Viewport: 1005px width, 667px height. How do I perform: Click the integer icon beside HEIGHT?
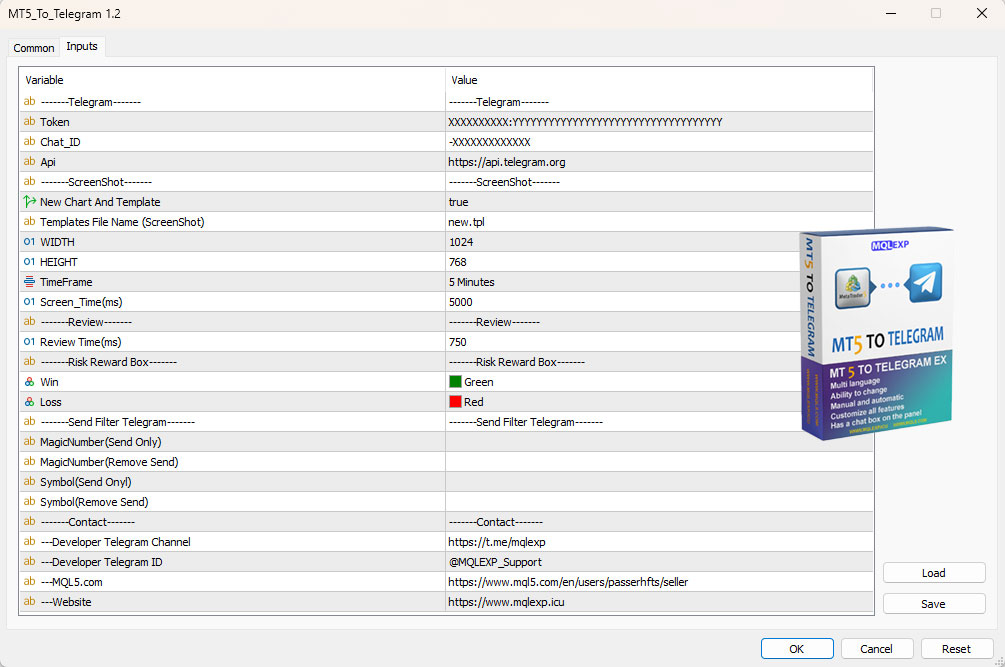coord(29,261)
